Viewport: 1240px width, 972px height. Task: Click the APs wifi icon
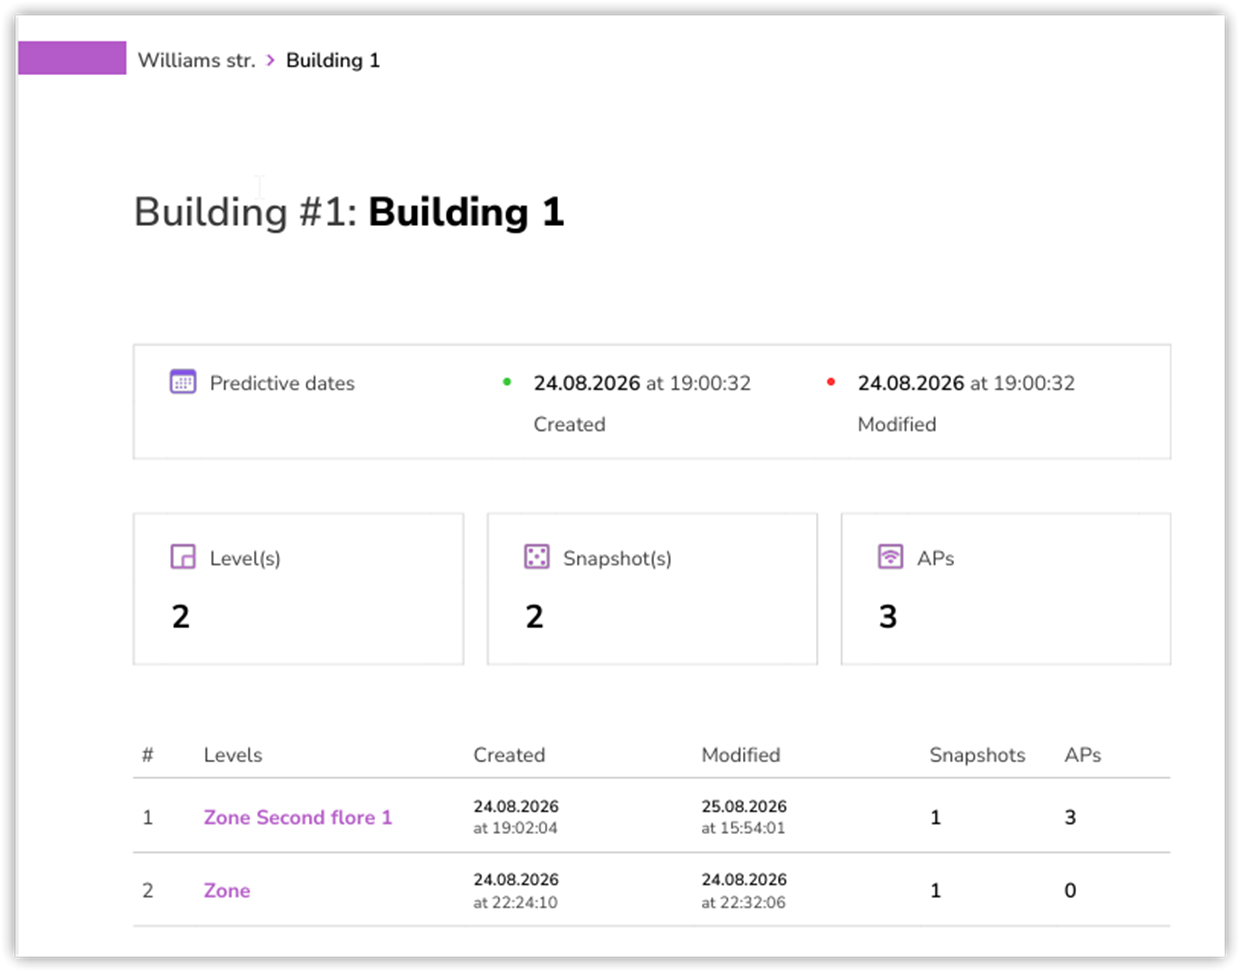[890, 557]
